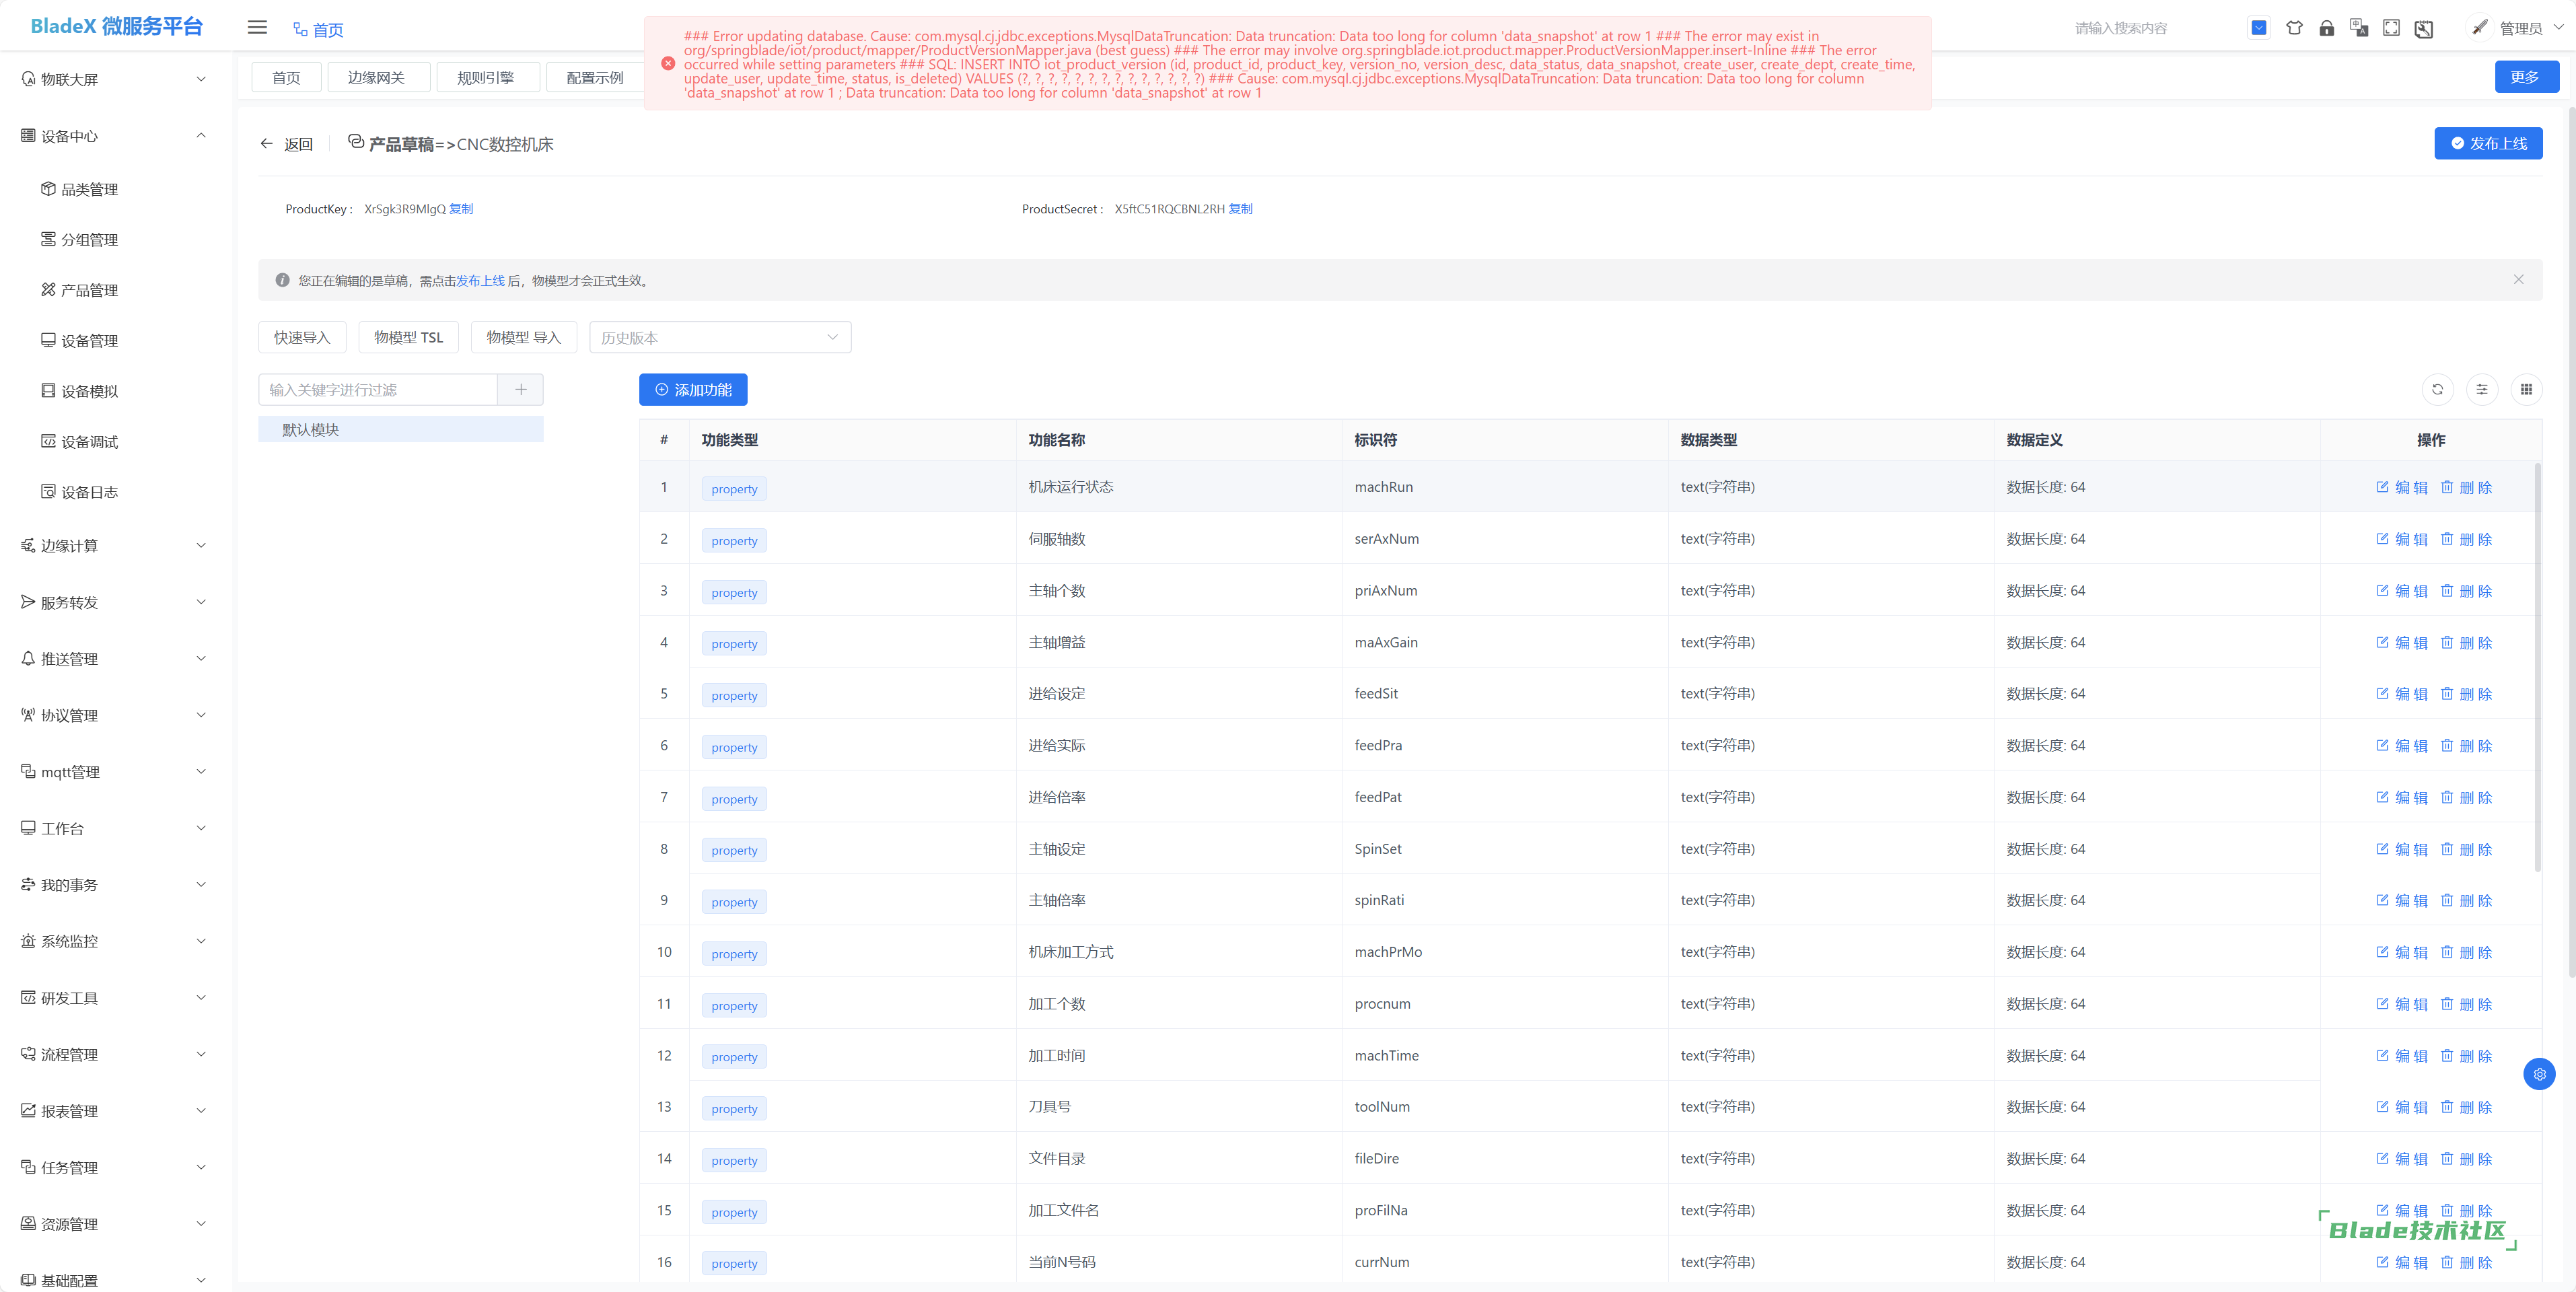The image size is (2576, 1292).
Task: Add a module with the plus button
Action: tap(520, 390)
